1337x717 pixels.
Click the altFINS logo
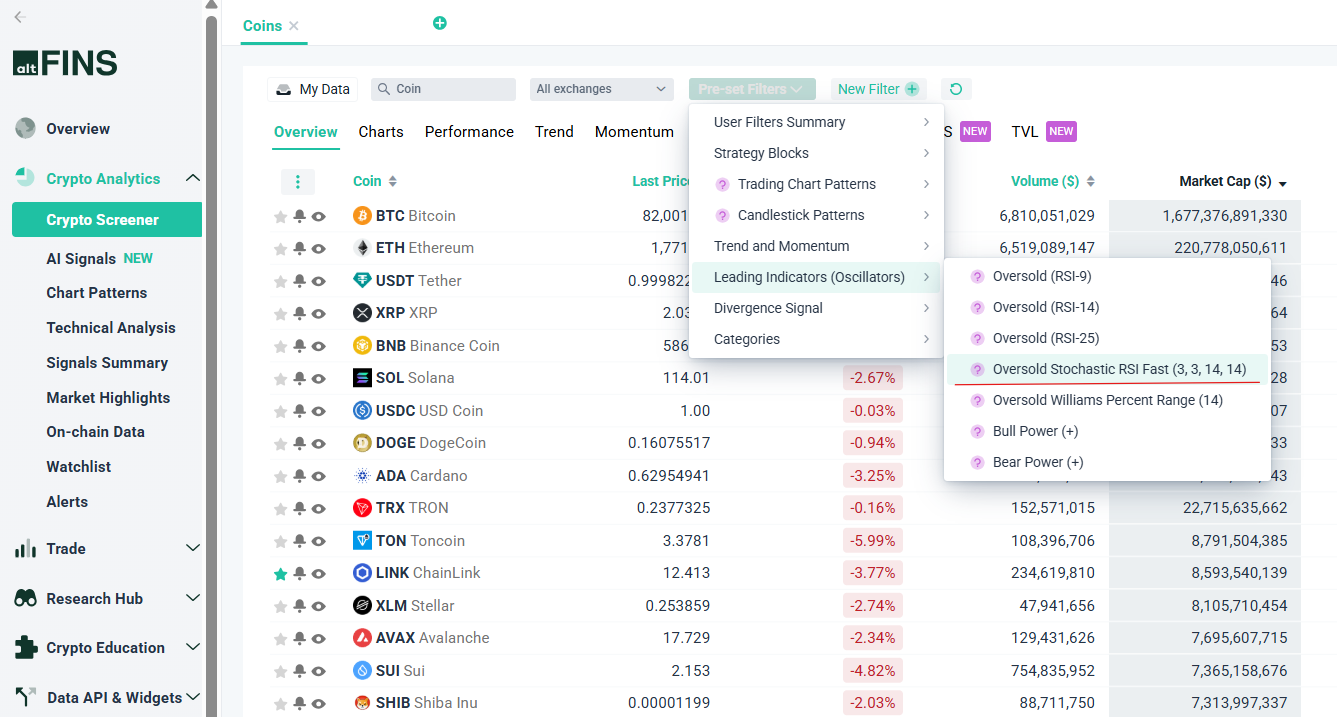point(65,63)
